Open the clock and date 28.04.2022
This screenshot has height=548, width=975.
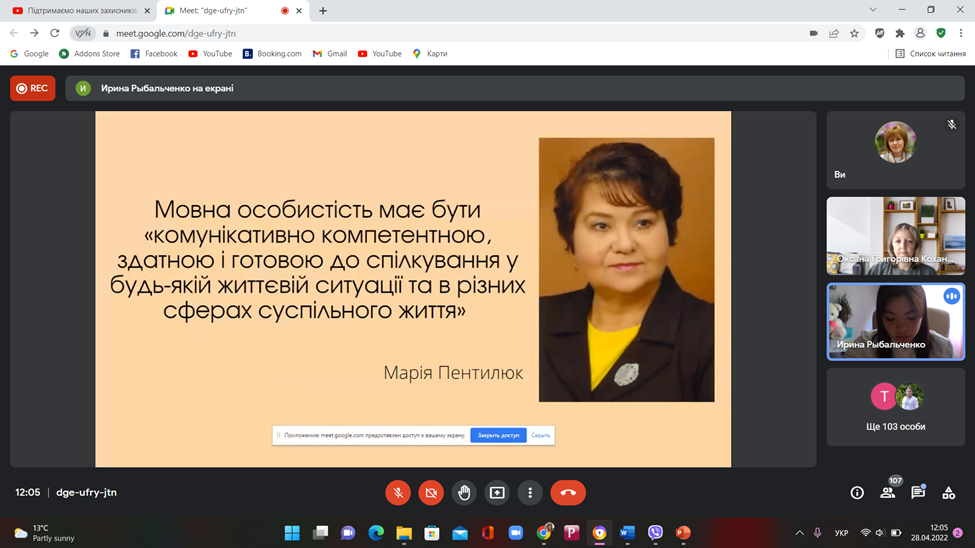coord(930,533)
